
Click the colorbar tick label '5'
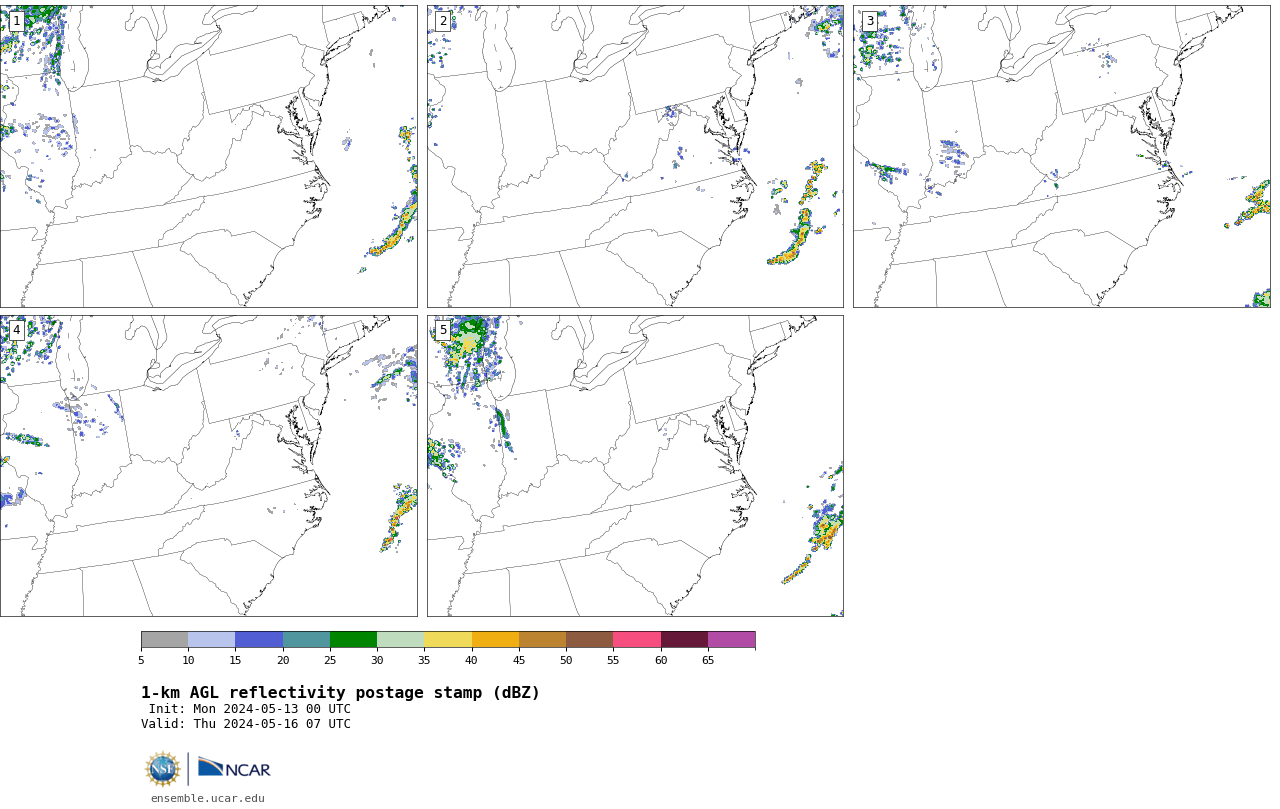pyautogui.click(x=141, y=660)
